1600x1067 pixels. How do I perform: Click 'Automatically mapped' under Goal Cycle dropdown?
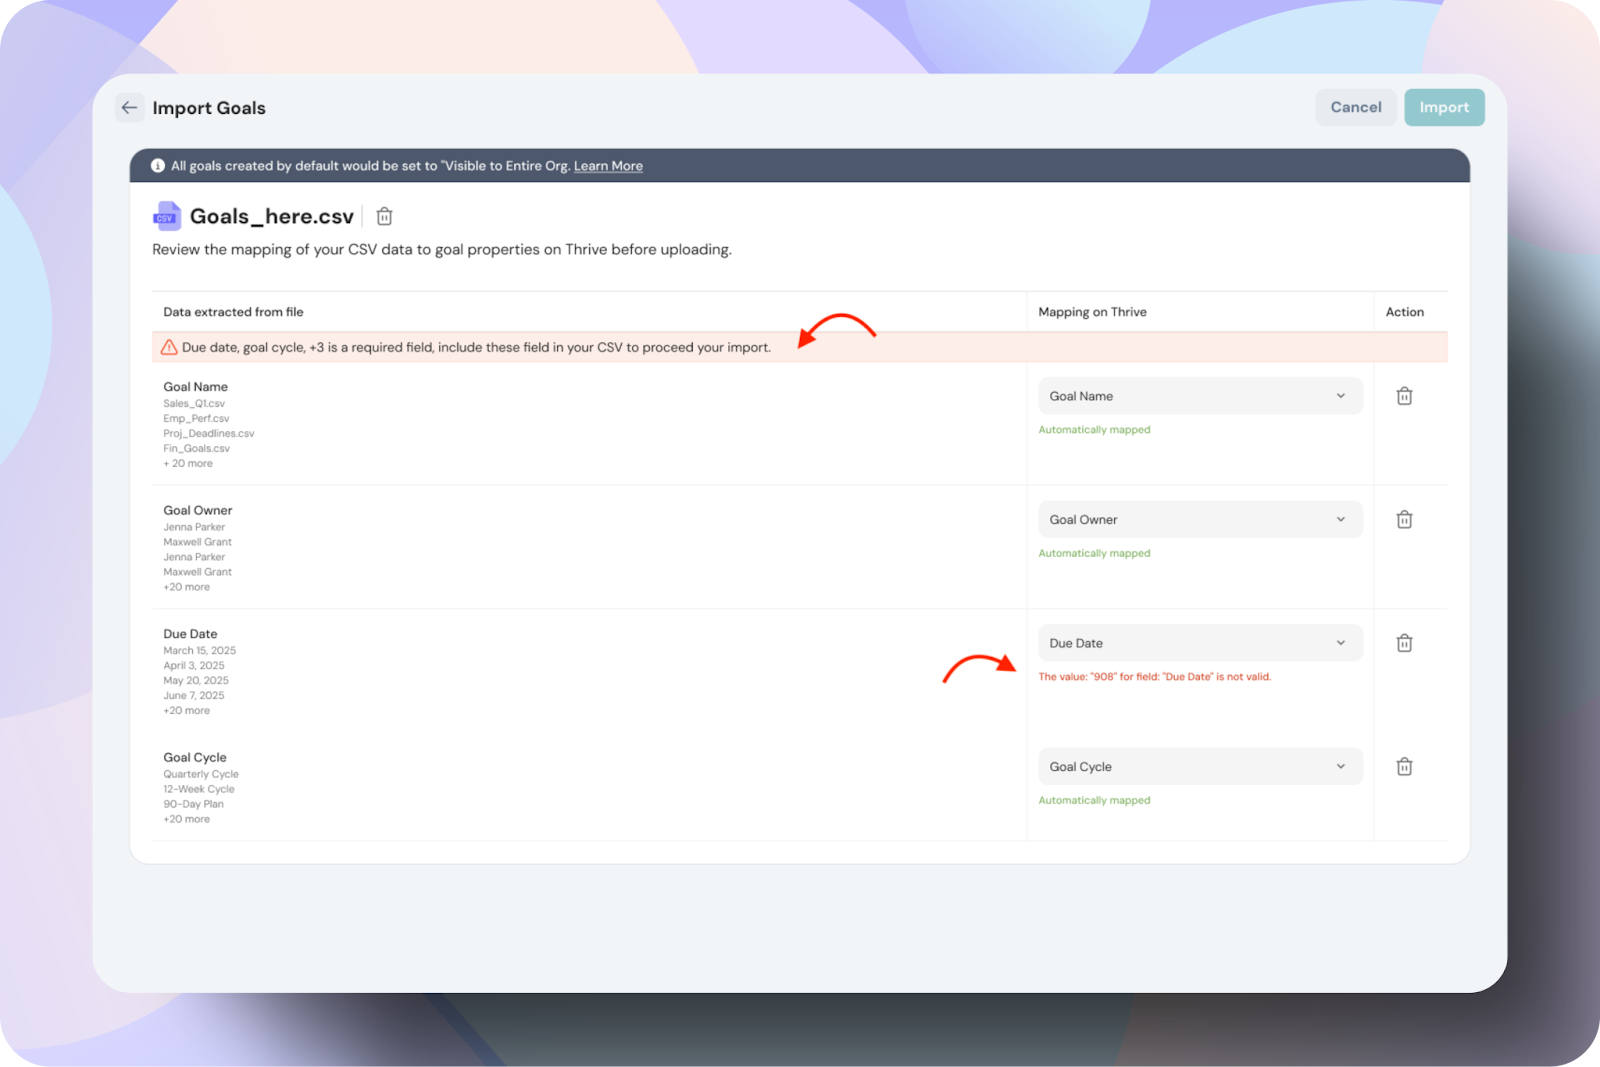(1094, 800)
